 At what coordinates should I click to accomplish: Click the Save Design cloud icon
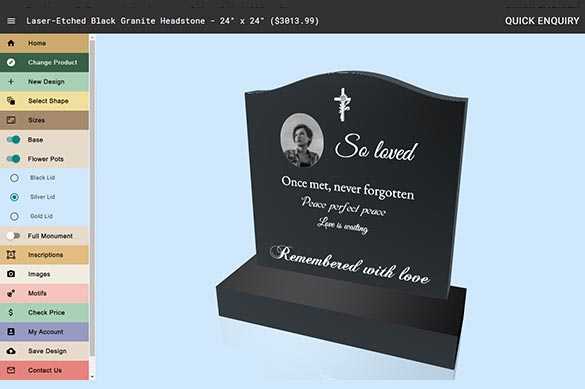pyautogui.click(x=11, y=351)
